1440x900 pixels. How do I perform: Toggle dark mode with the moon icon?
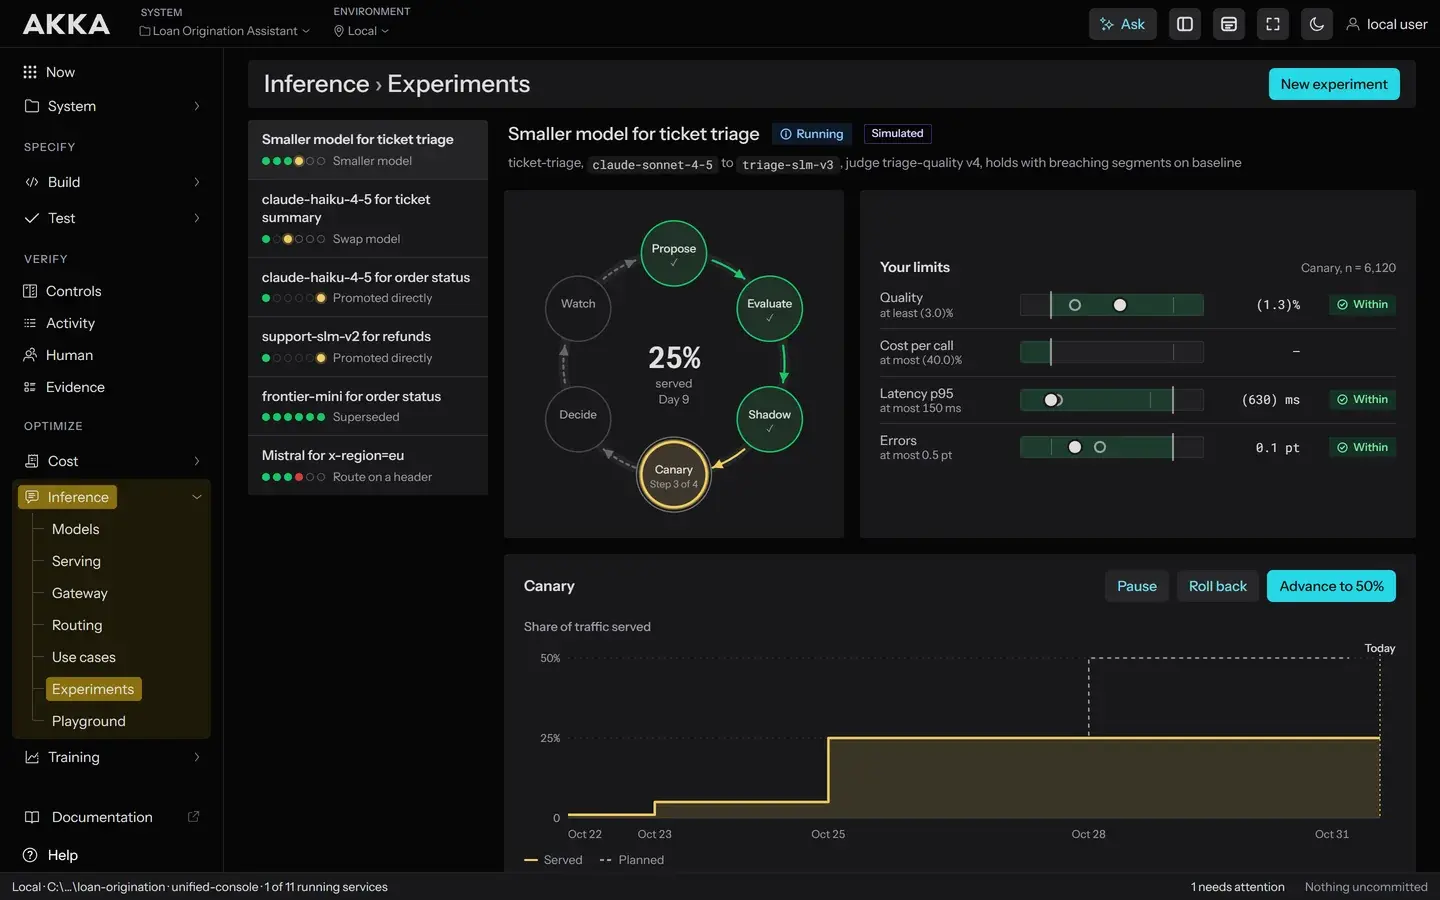1317,24
